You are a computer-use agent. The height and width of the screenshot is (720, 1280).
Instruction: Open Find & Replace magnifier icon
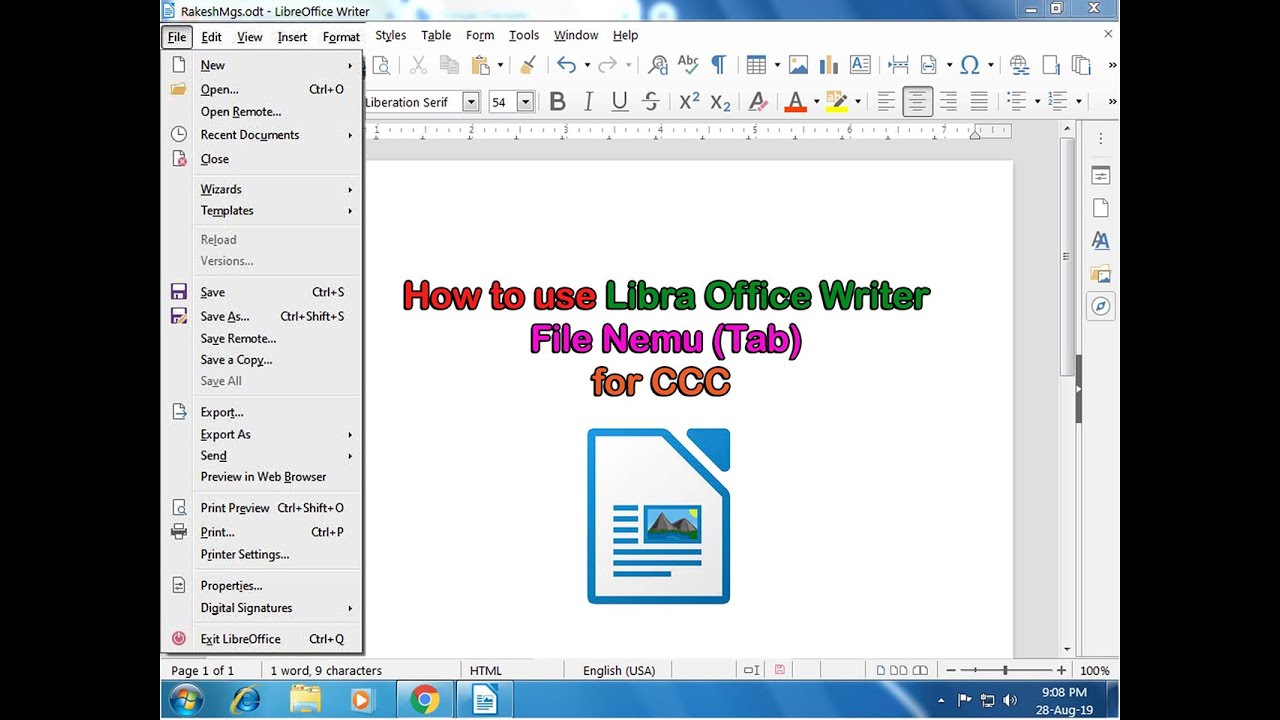[658, 65]
